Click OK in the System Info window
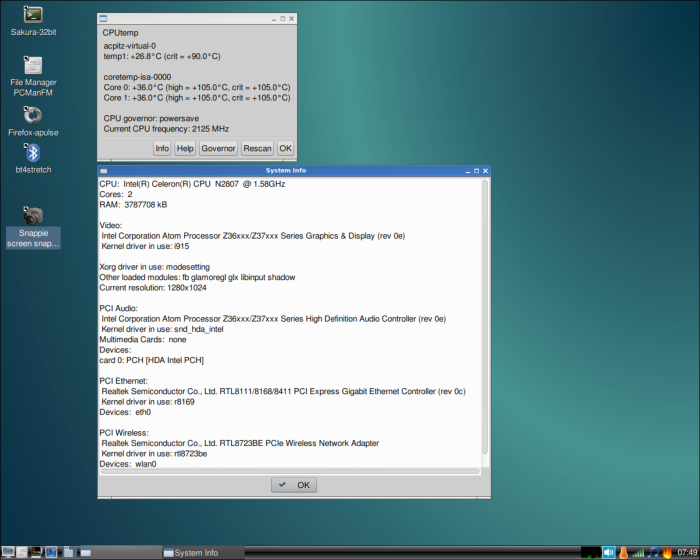700x560 pixels. click(294, 485)
